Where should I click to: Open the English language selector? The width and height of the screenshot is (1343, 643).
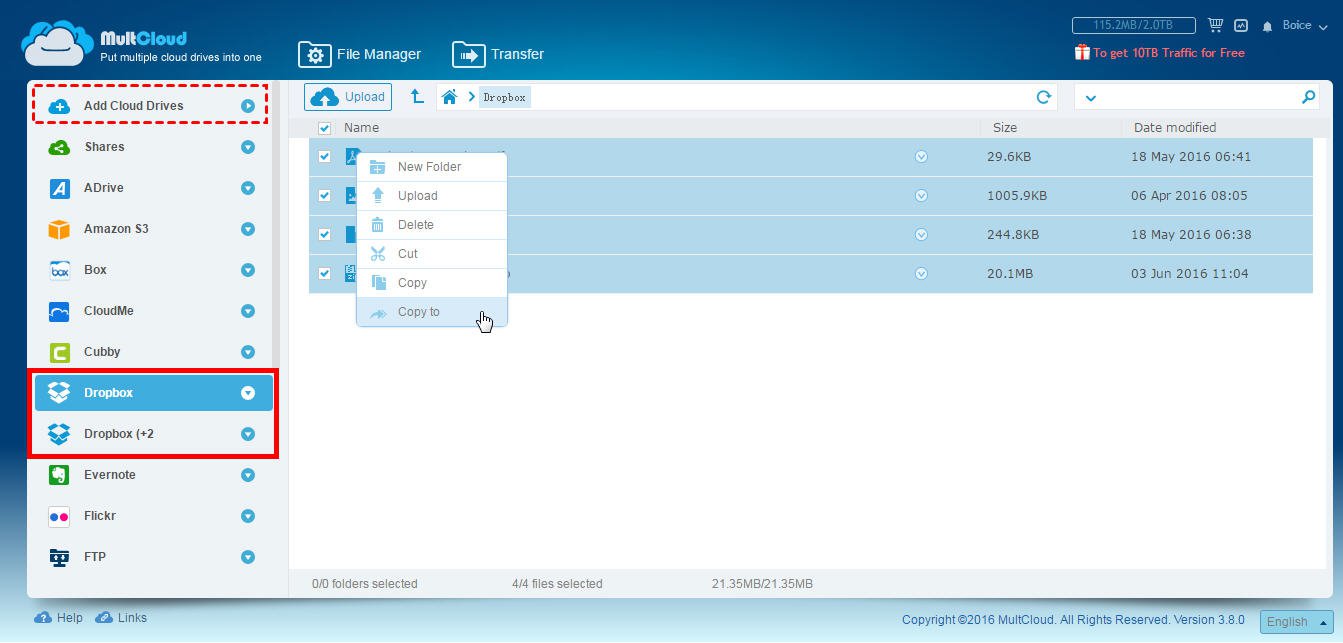[1296, 621]
